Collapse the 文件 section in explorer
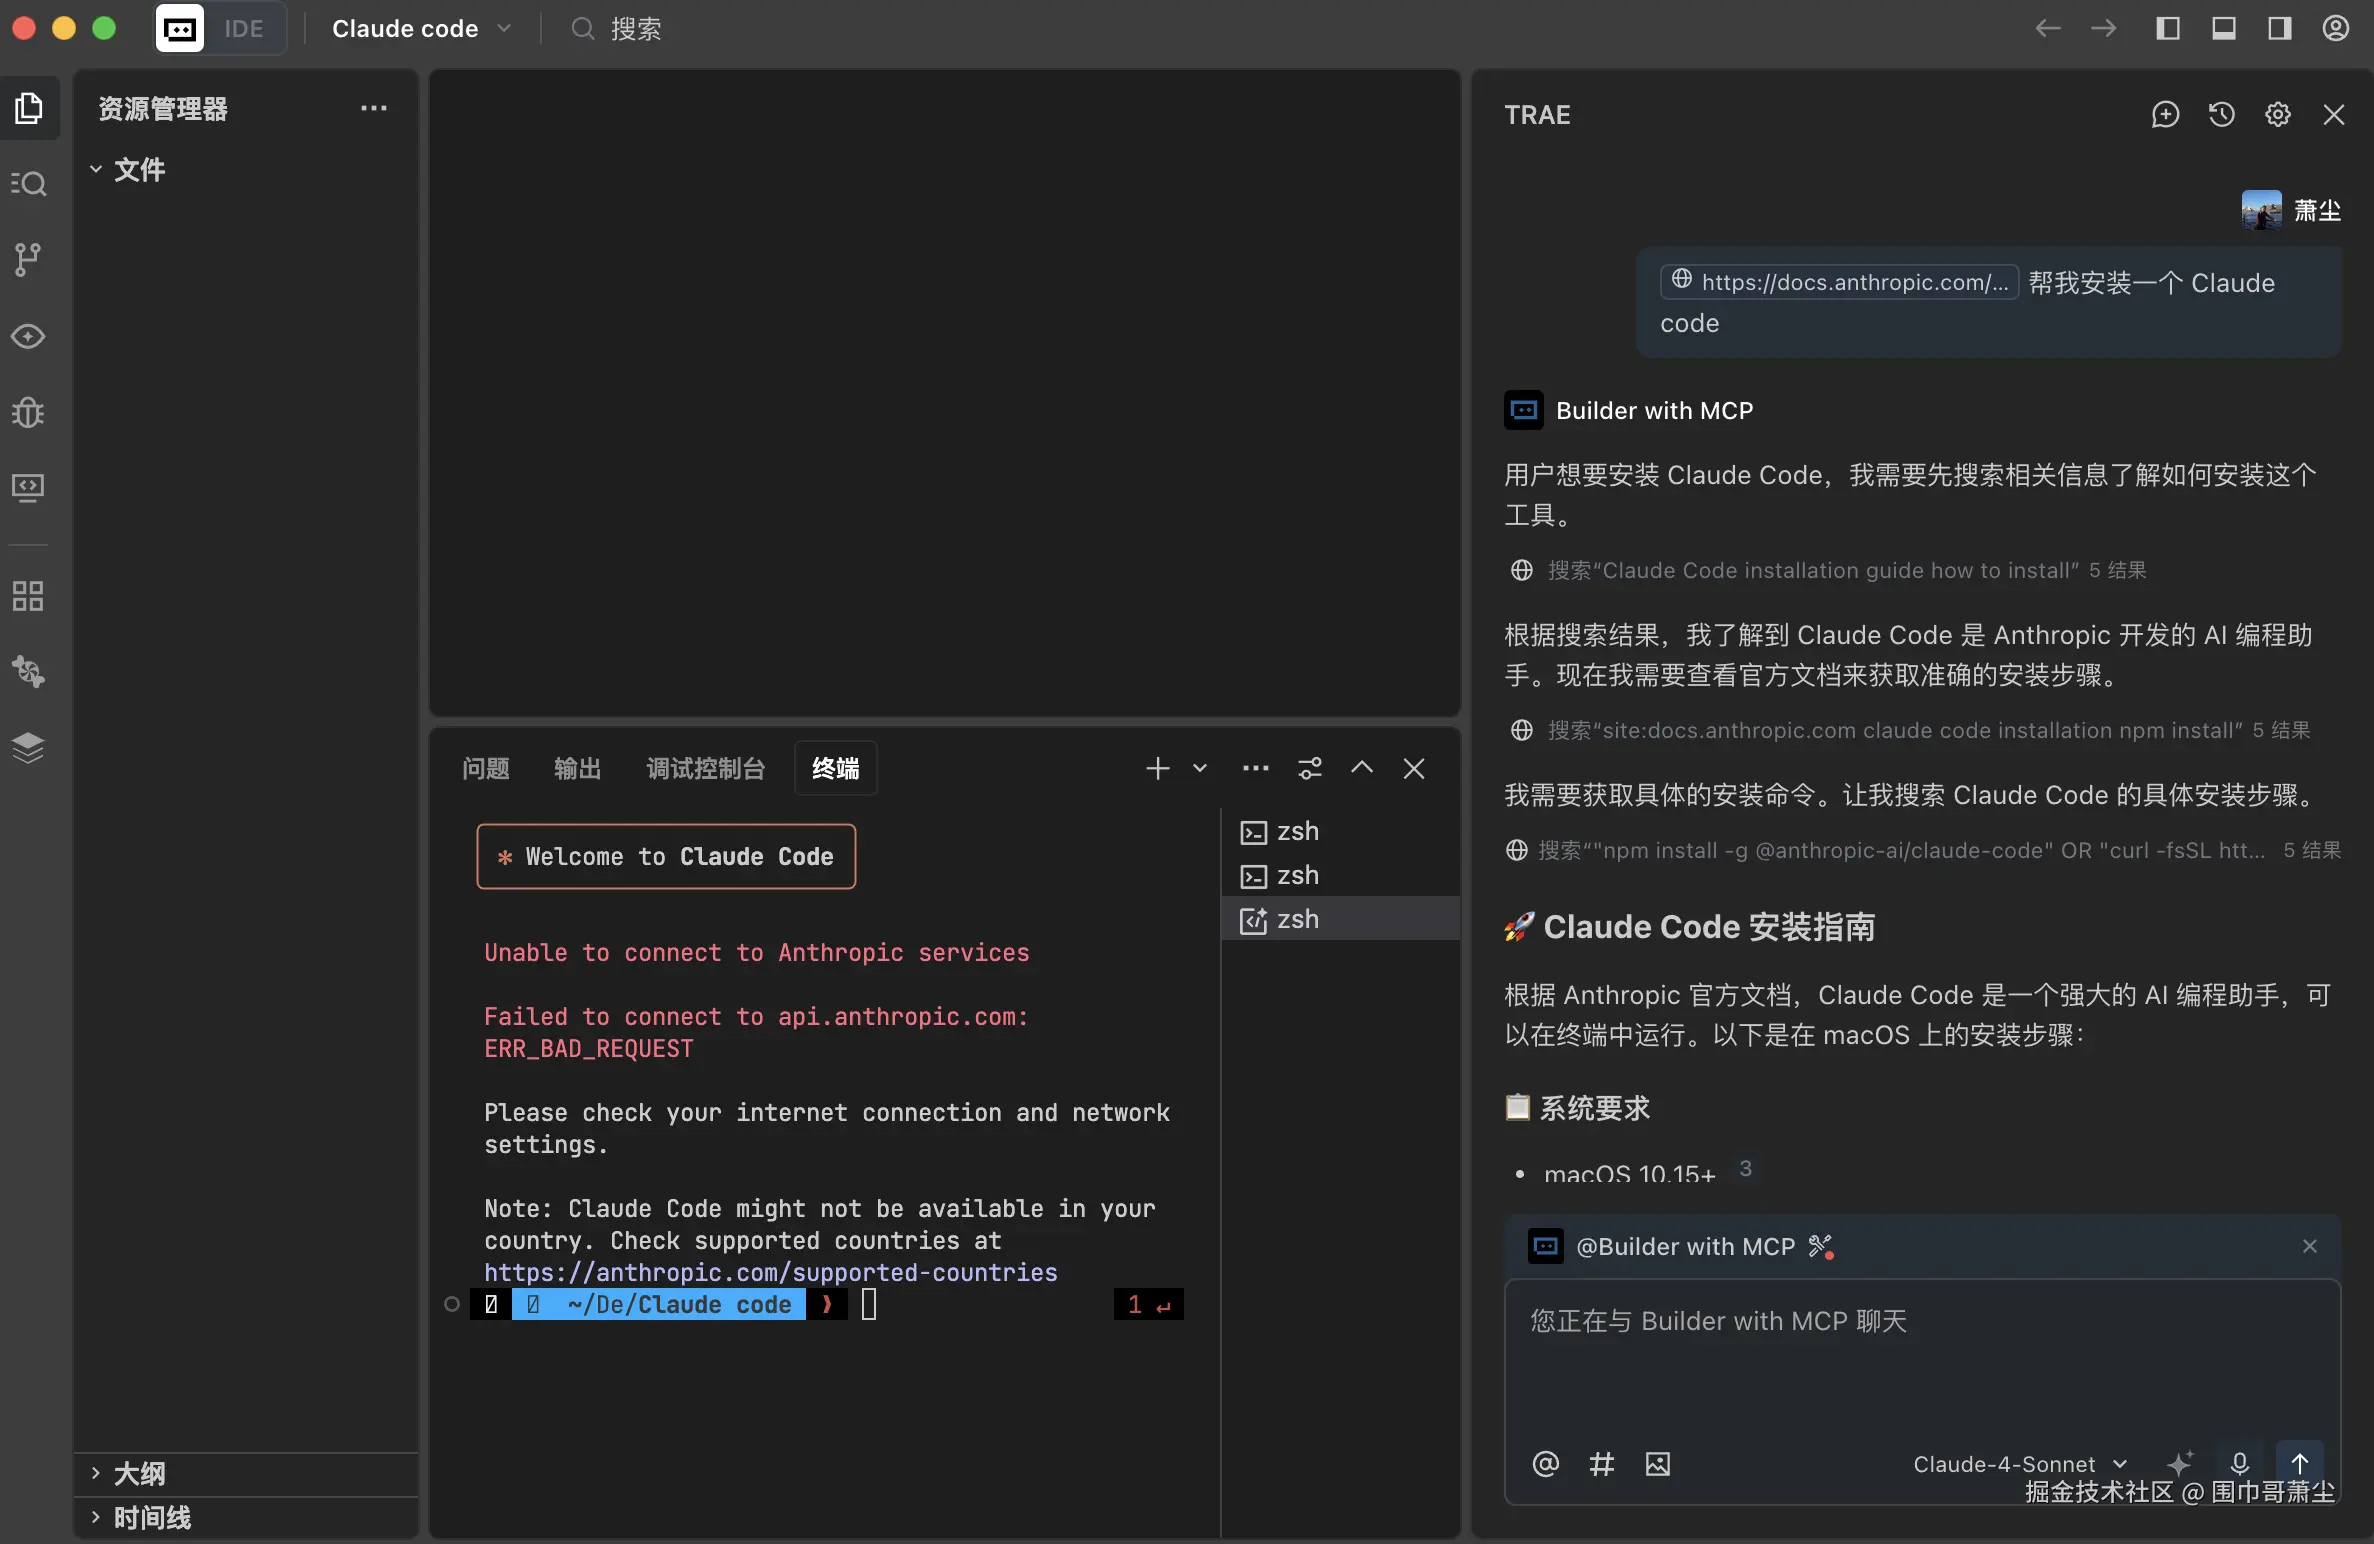This screenshot has height=1544, width=2374. point(96,170)
